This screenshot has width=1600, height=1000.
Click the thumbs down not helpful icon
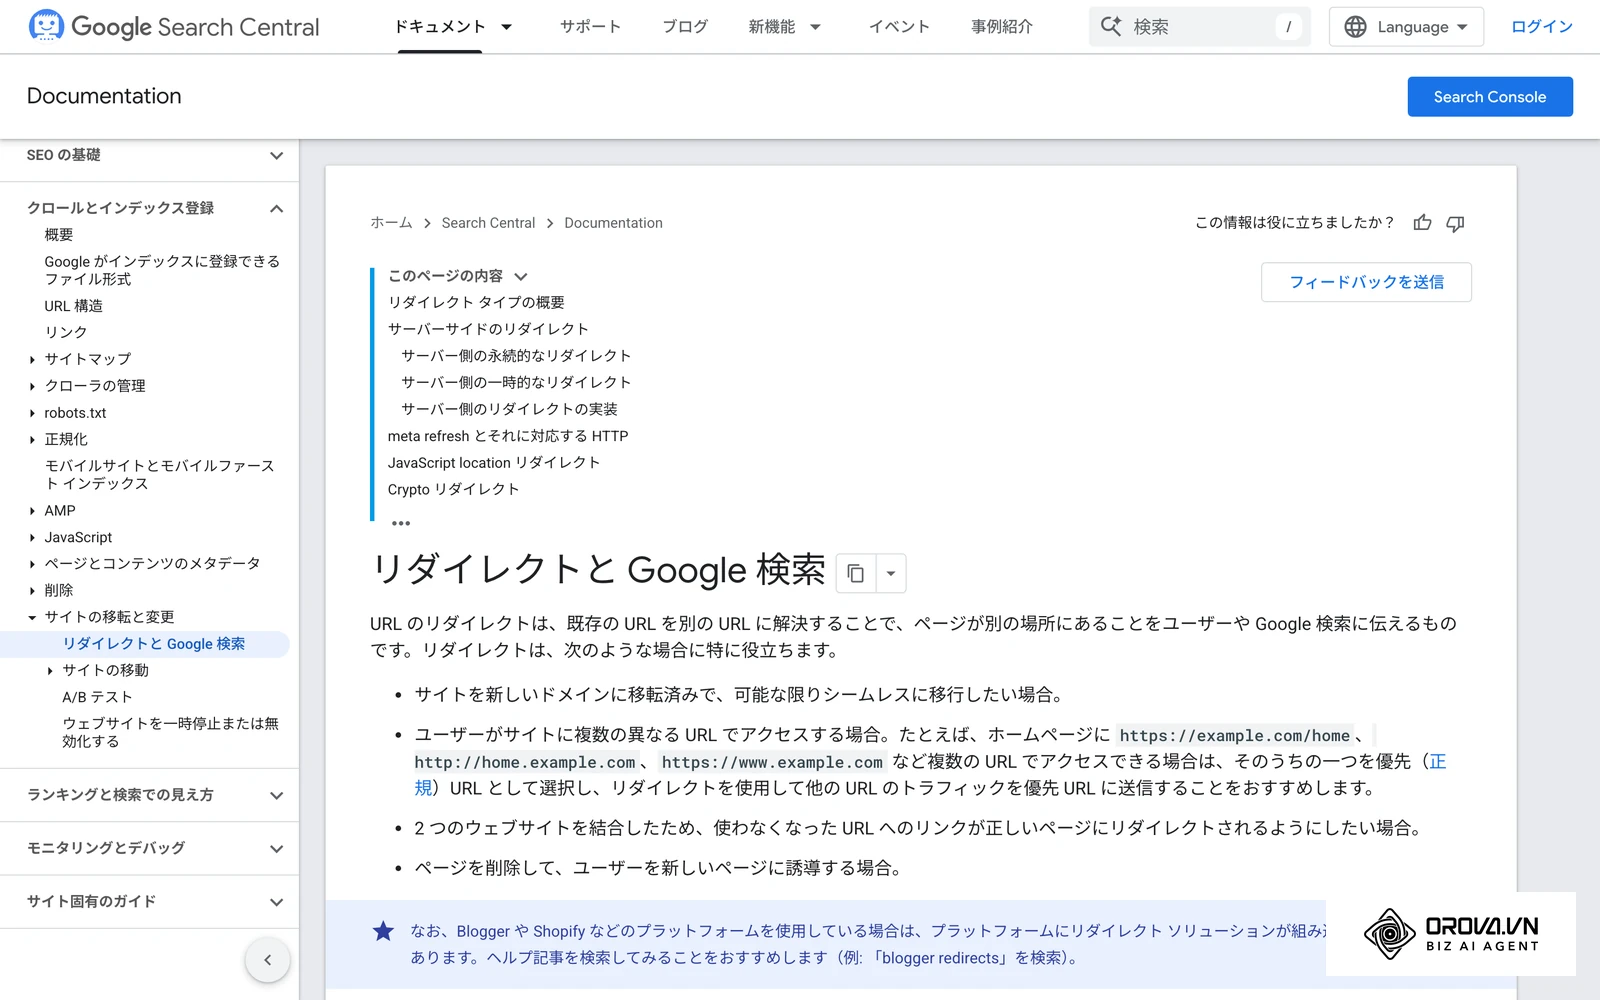pos(1455,223)
